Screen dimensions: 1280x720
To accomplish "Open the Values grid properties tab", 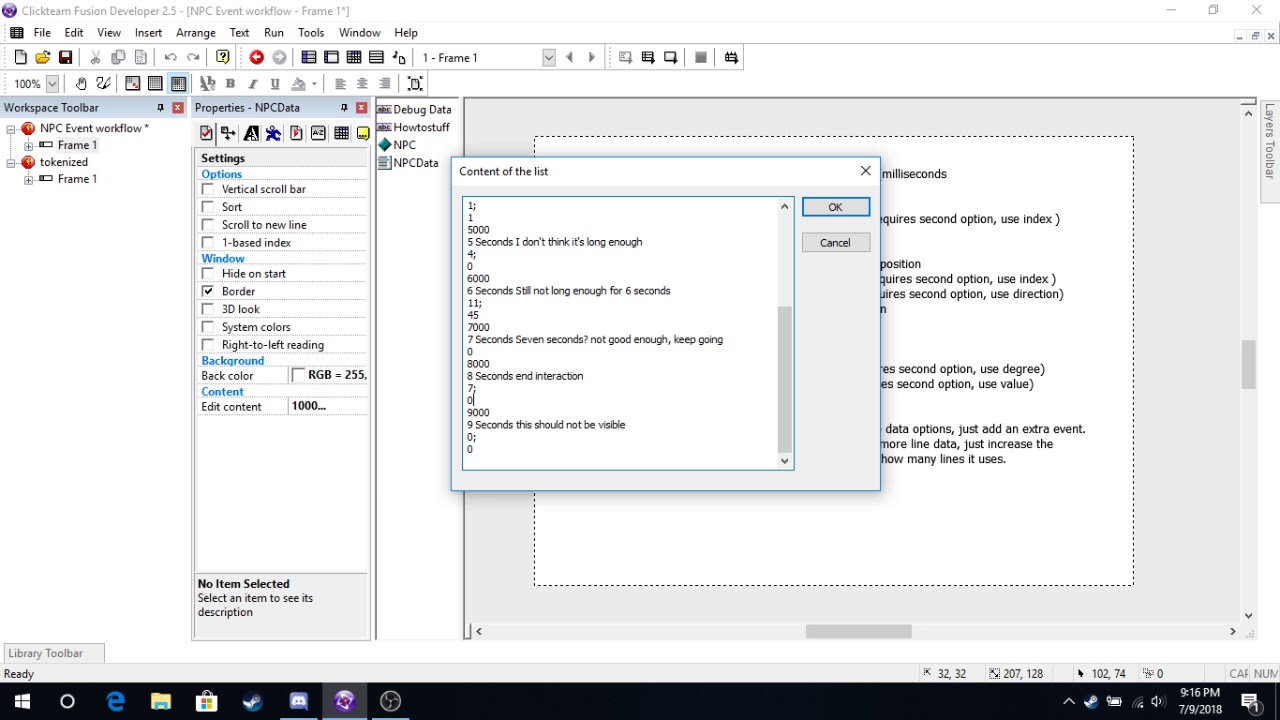I will 342,133.
